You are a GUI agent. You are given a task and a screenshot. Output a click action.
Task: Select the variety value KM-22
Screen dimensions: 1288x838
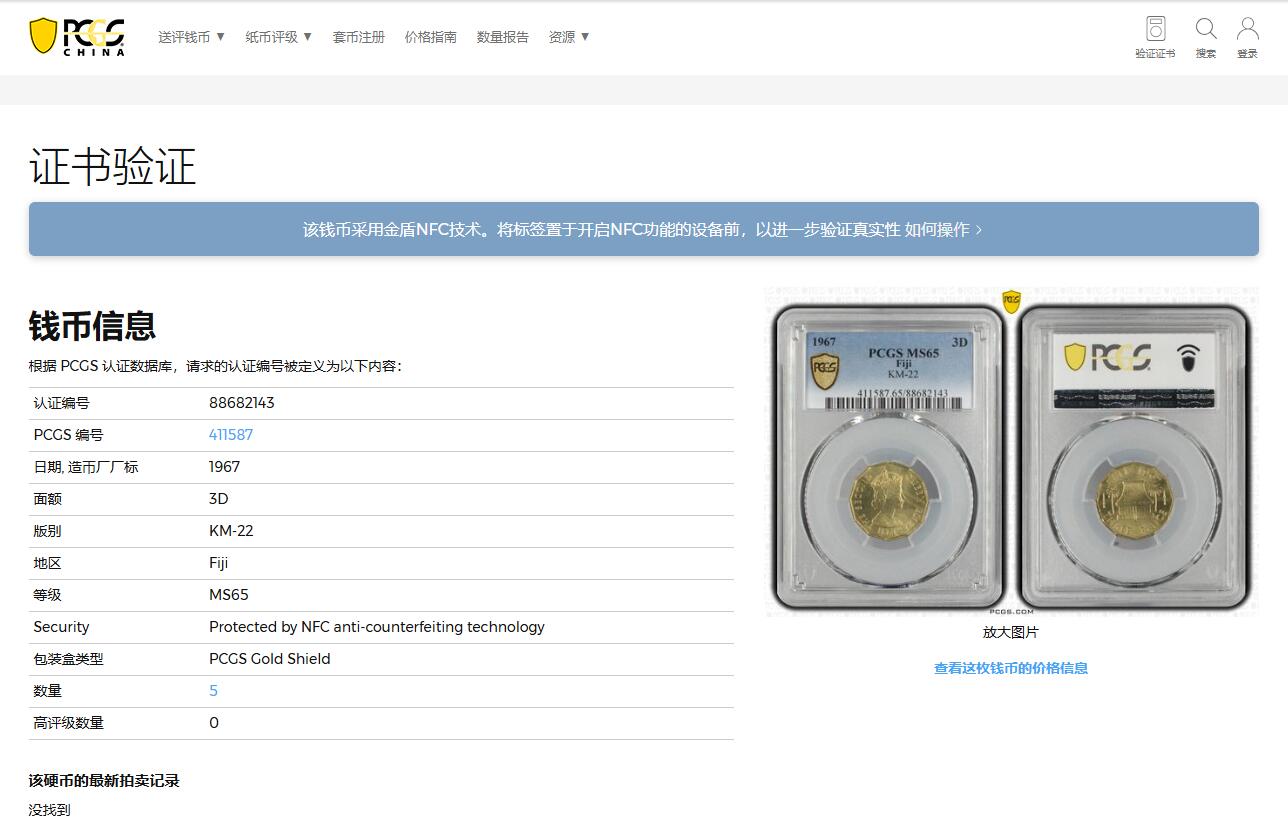point(231,531)
